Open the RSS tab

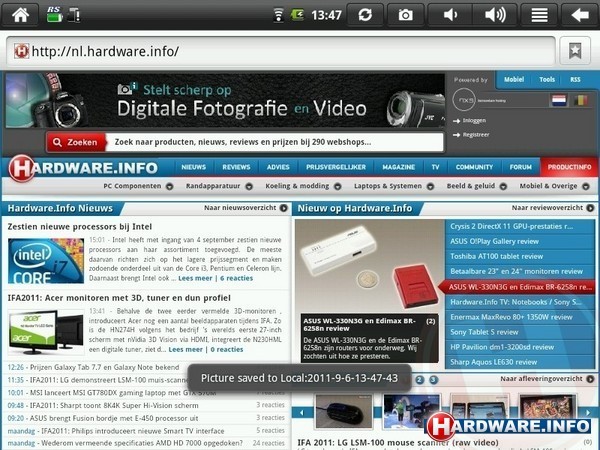[x=575, y=80]
